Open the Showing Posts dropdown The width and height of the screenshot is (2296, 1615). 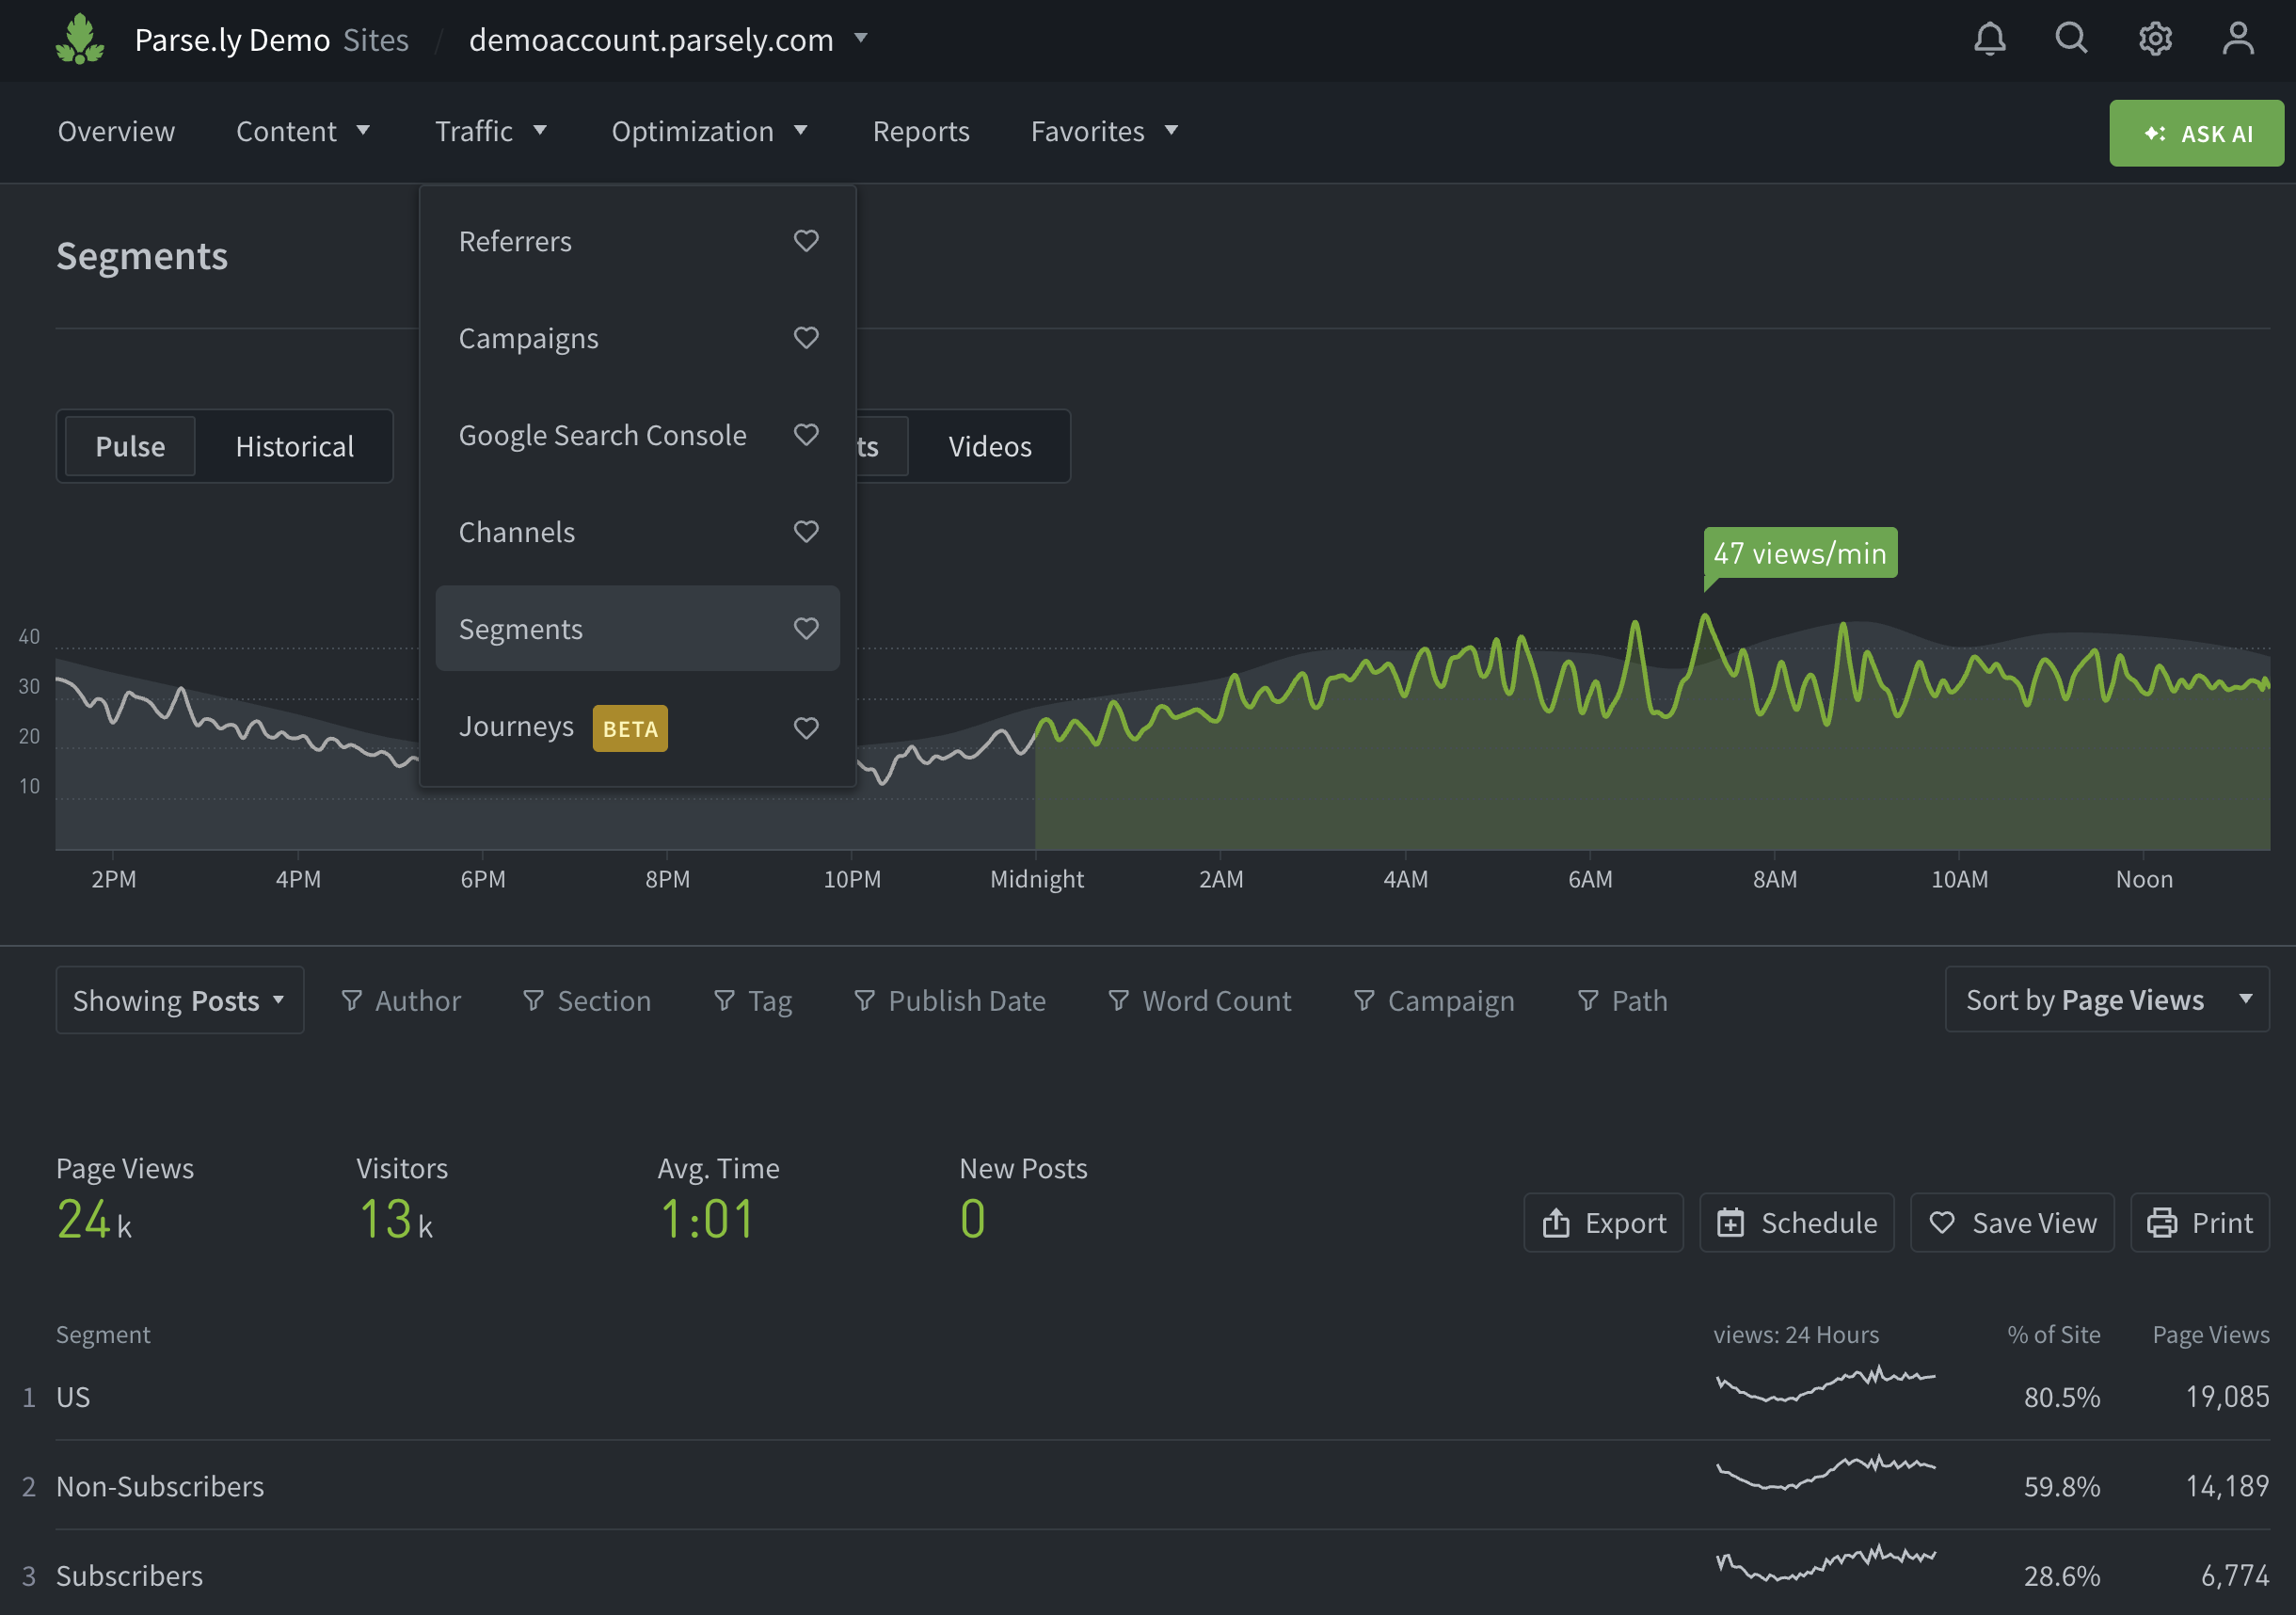[179, 1000]
